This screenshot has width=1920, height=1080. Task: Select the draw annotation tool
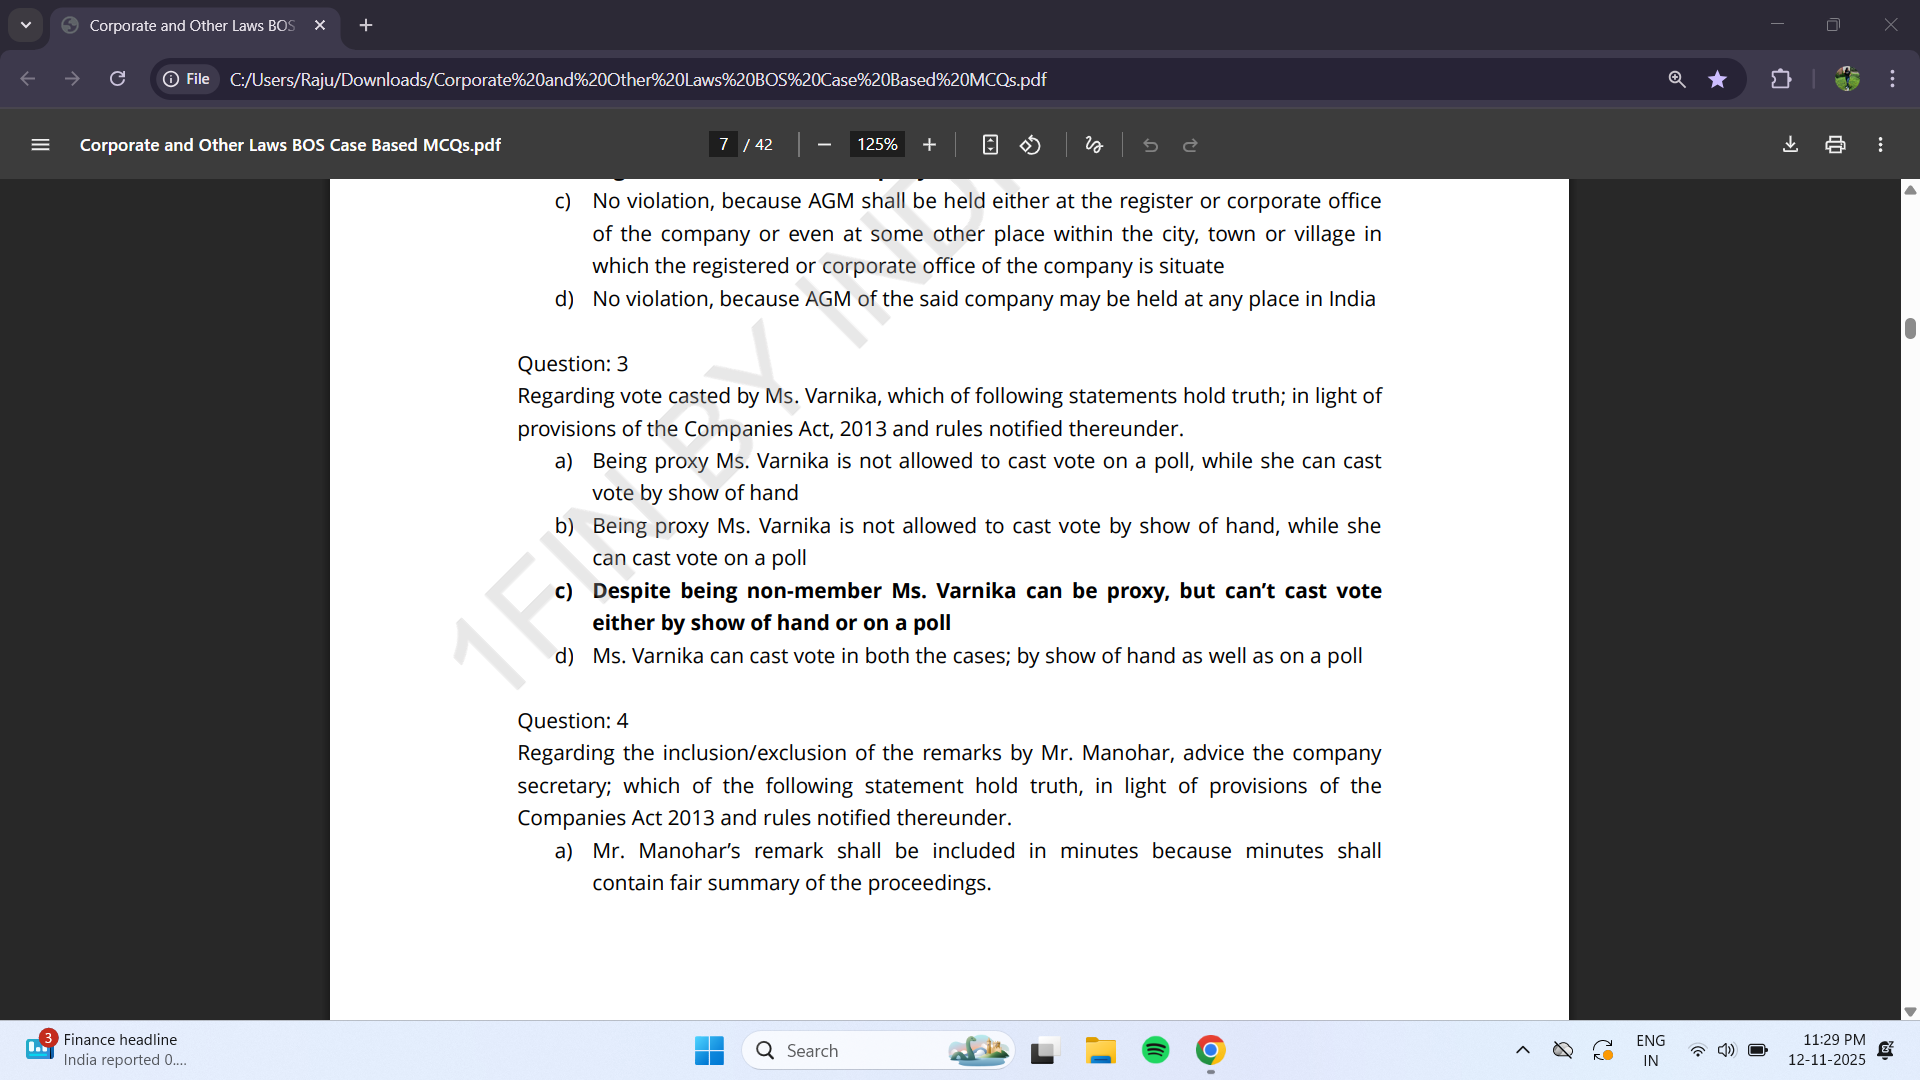click(x=1094, y=145)
